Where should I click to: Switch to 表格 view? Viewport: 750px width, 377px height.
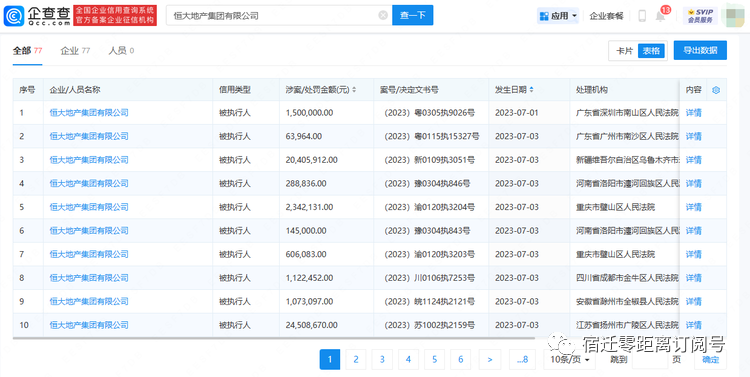[651, 51]
